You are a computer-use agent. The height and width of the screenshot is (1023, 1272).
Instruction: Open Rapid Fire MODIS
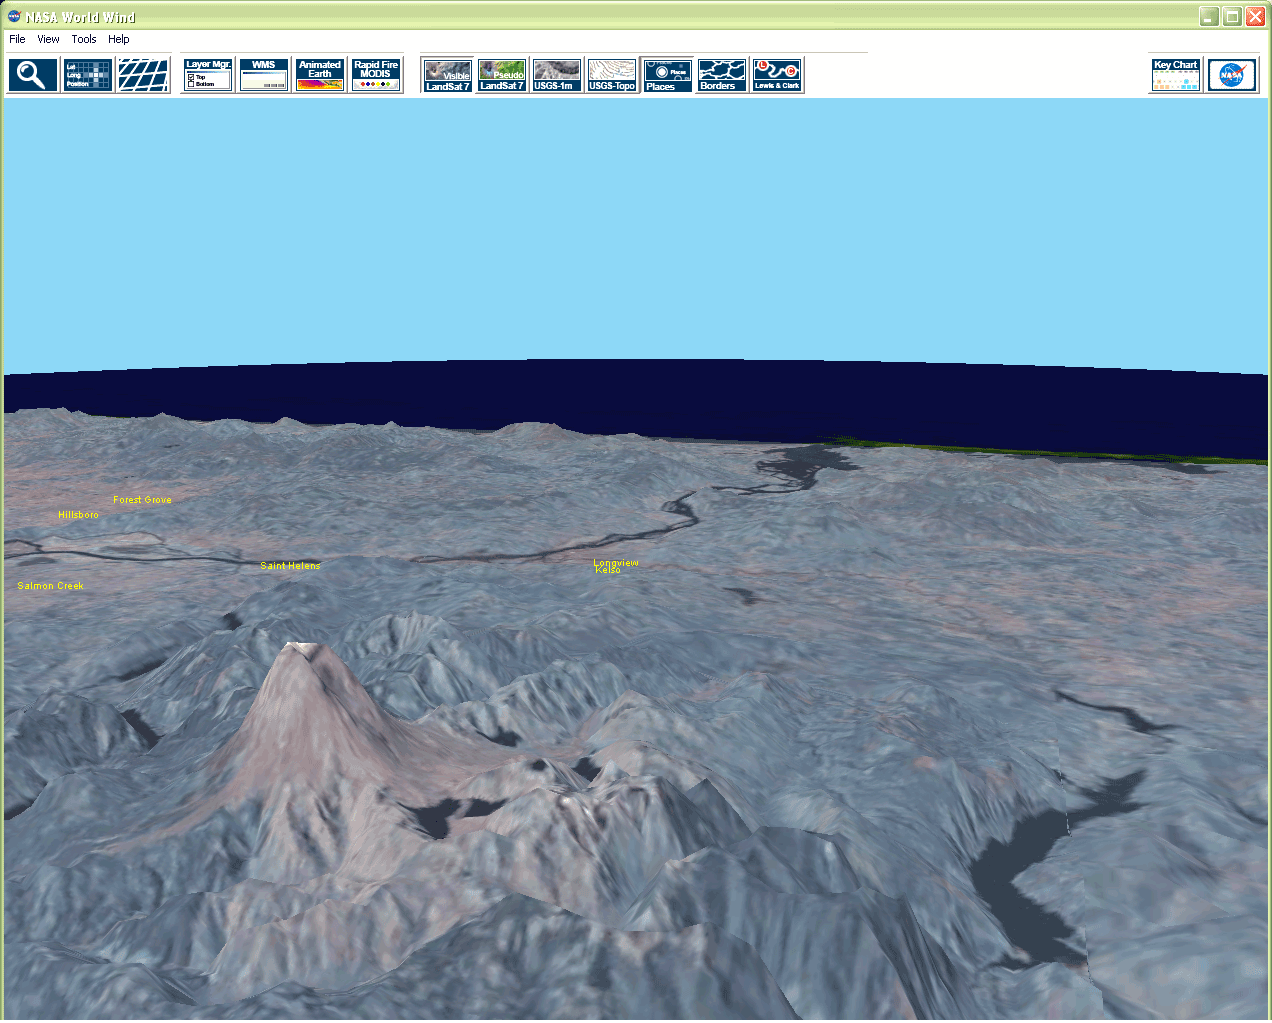click(376, 75)
